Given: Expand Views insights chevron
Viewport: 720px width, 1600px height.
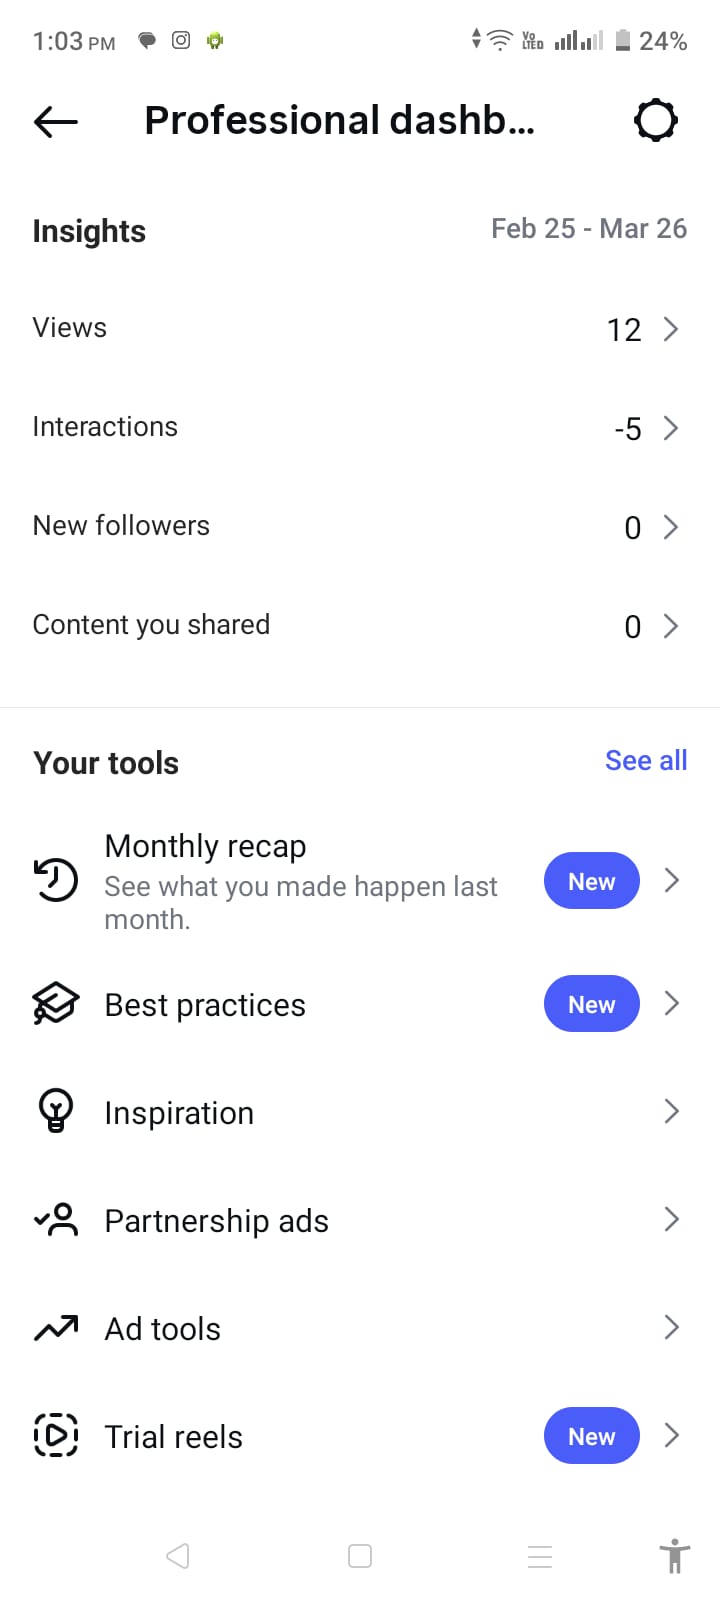Looking at the screenshot, I should pos(671,329).
